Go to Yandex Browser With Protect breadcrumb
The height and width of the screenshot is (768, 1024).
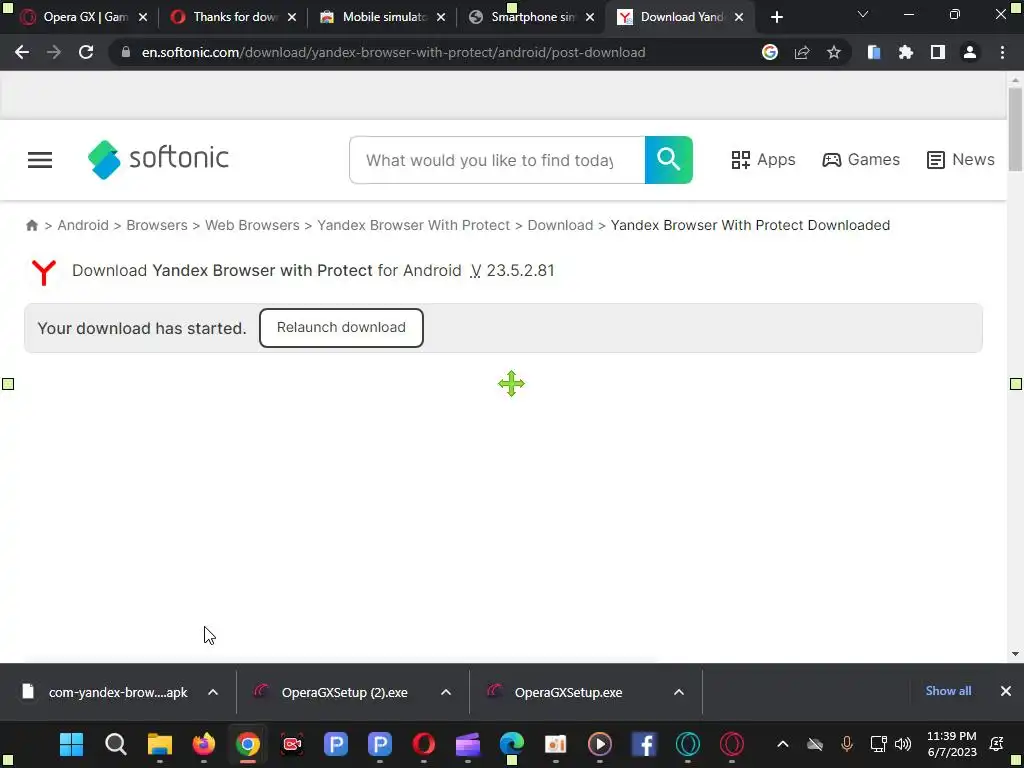pos(413,225)
